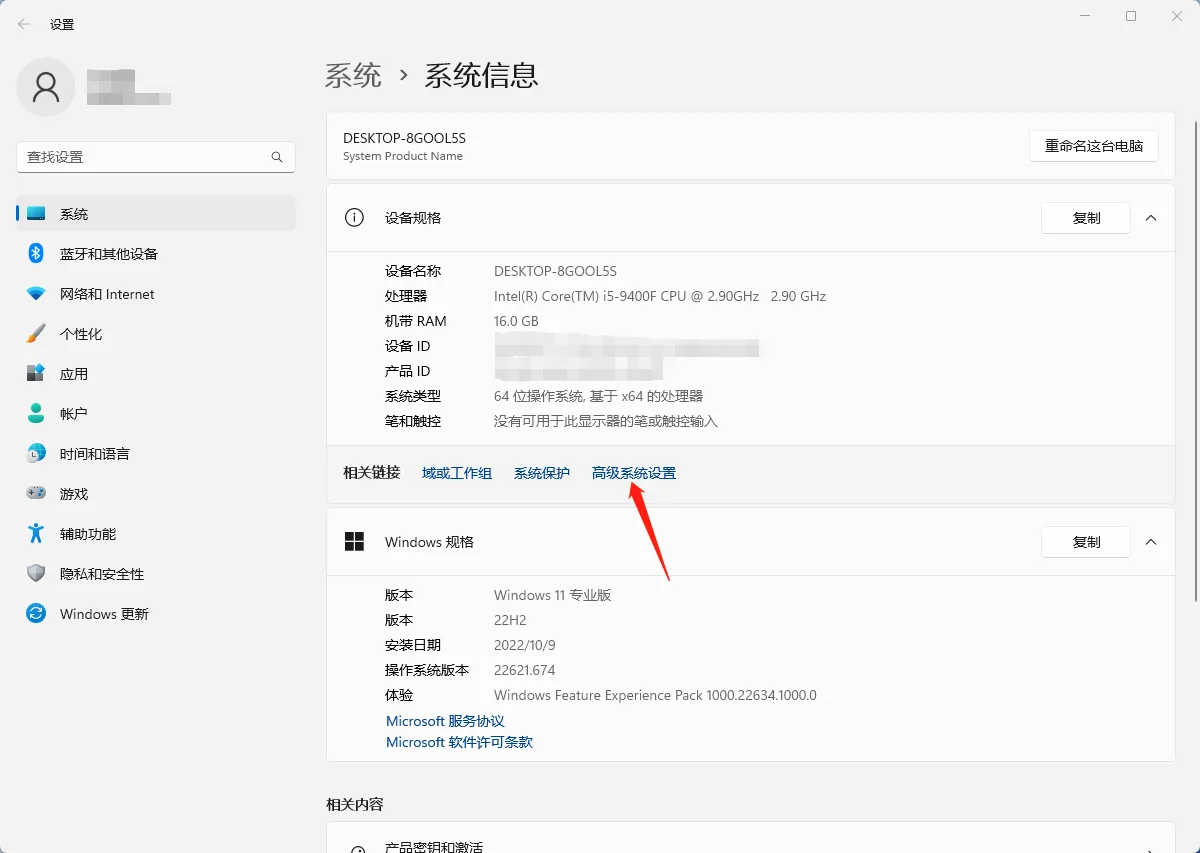Open 隐私和安全性 settings
Image resolution: width=1200 pixels, height=853 pixels.
tap(98, 573)
